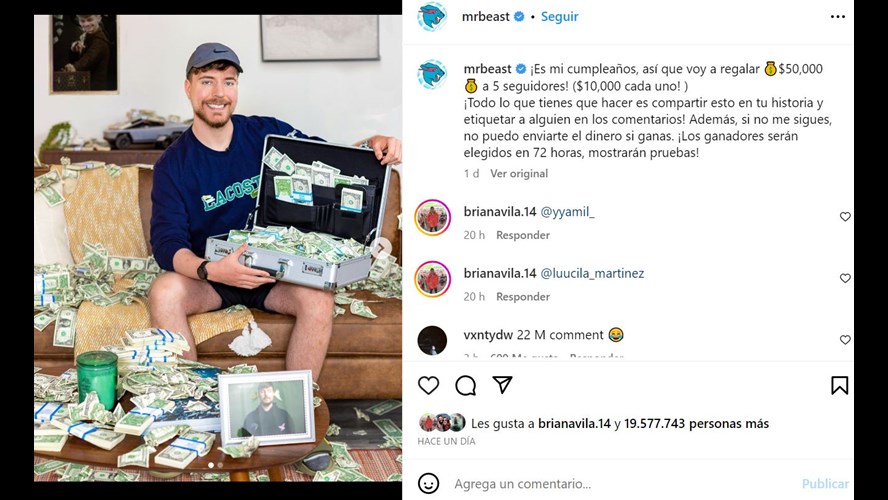Submit comment with Publicar button
This screenshot has width=888, height=500.
[825, 484]
